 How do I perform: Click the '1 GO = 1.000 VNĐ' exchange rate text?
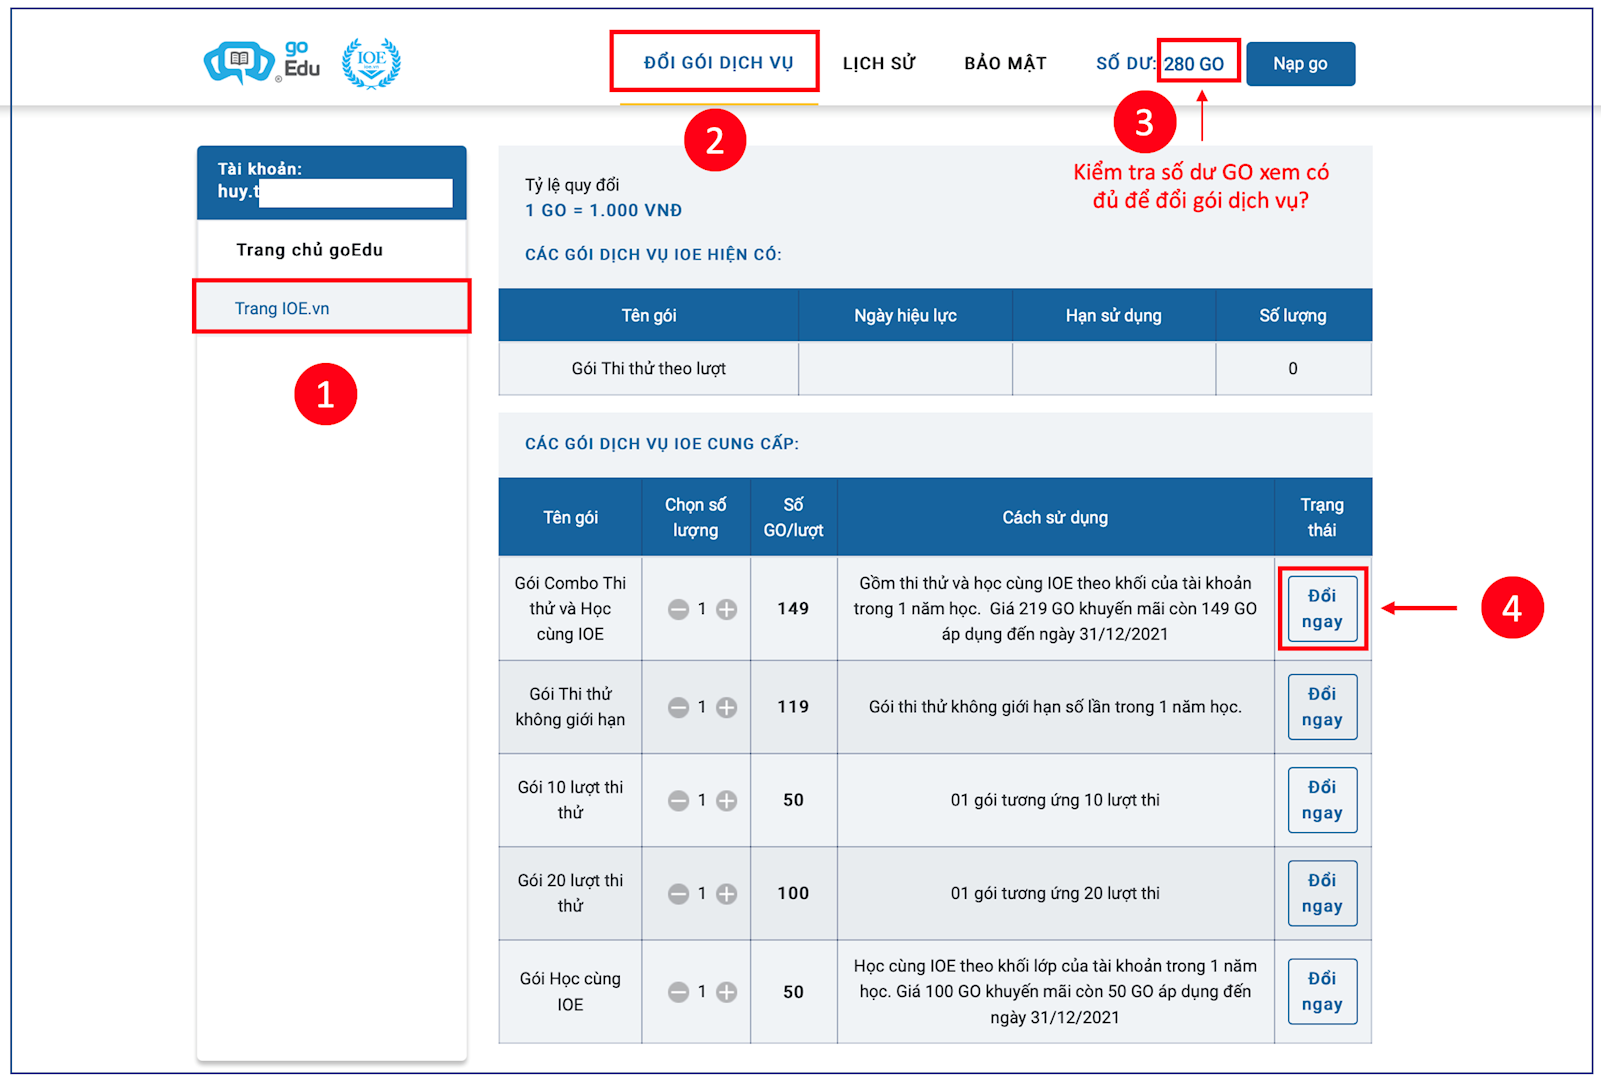tap(604, 210)
